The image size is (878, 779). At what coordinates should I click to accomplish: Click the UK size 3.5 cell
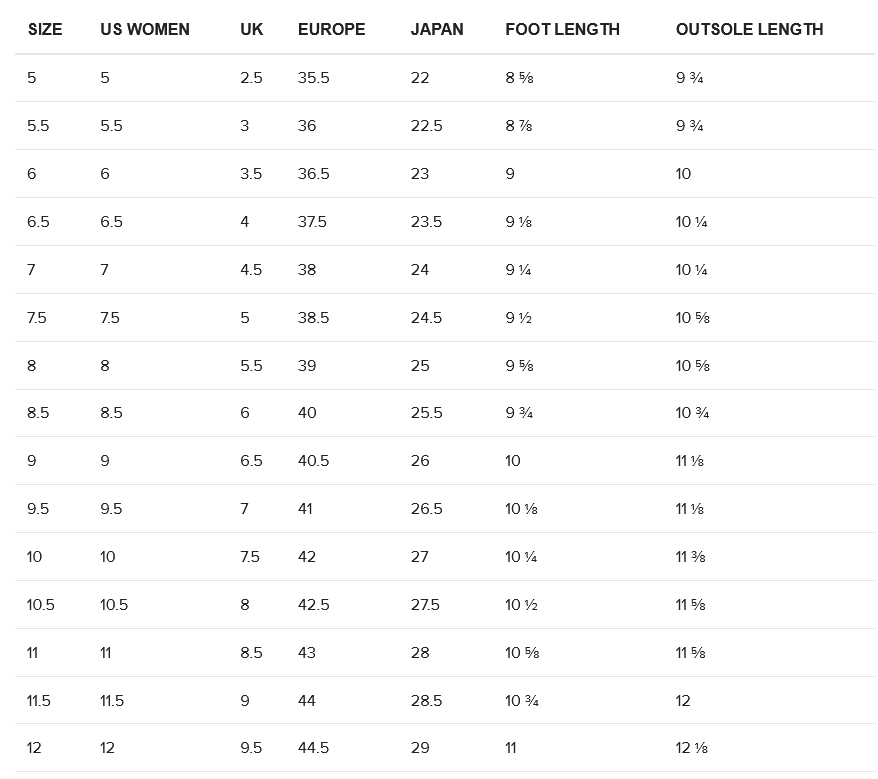point(251,174)
